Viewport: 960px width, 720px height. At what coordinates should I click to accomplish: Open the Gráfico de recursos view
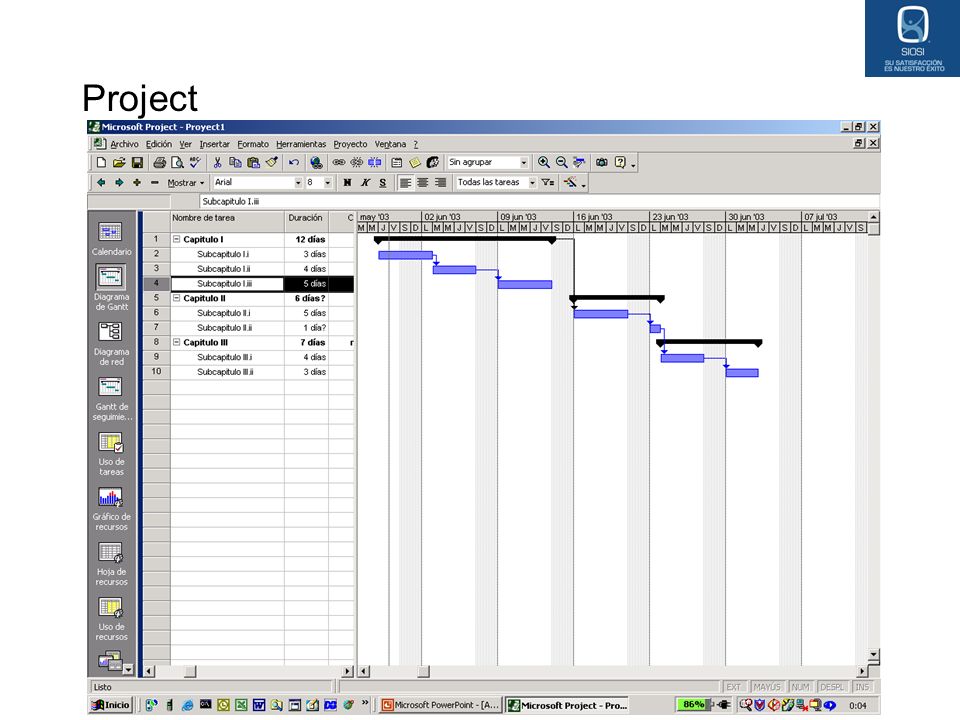(111, 509)
